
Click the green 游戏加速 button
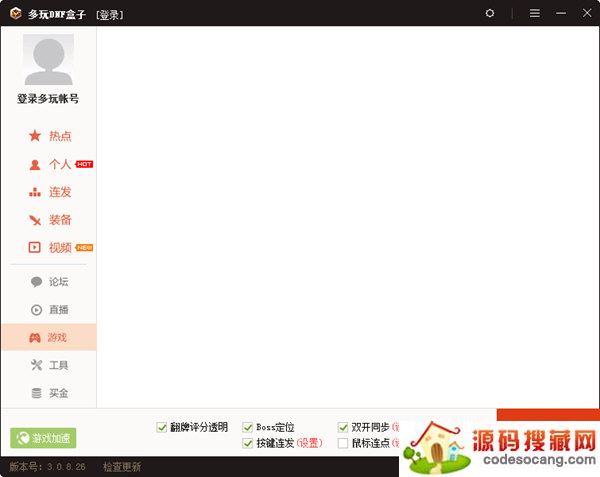click(x=43, y=438)
